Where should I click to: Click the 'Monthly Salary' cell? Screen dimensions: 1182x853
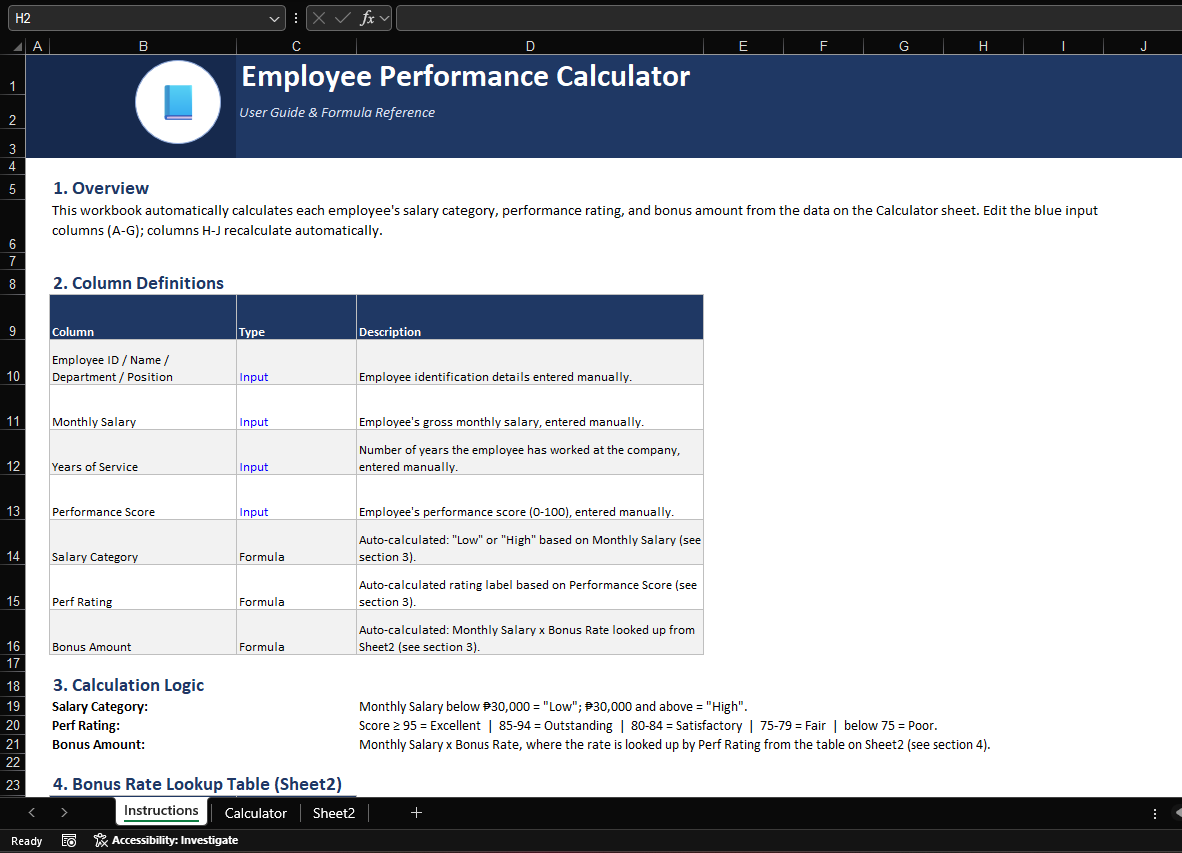(143, 408)
